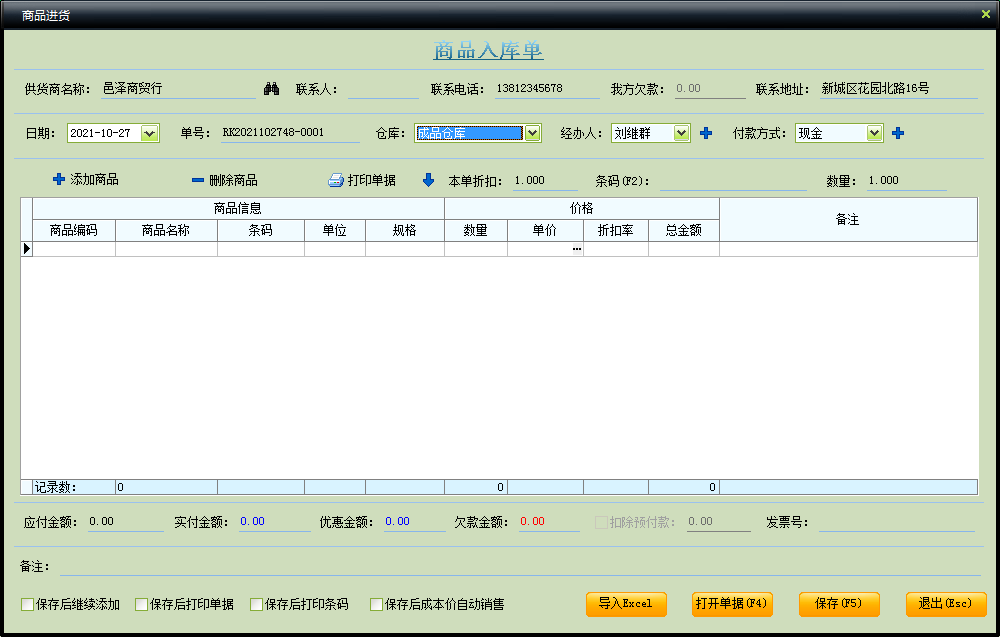
Task: Click the 总金额 column header
Action: [684, 230]
